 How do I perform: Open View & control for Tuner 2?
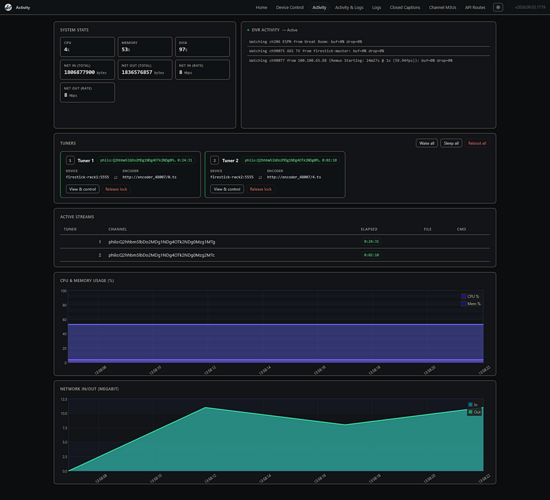(x=227, y=189)
